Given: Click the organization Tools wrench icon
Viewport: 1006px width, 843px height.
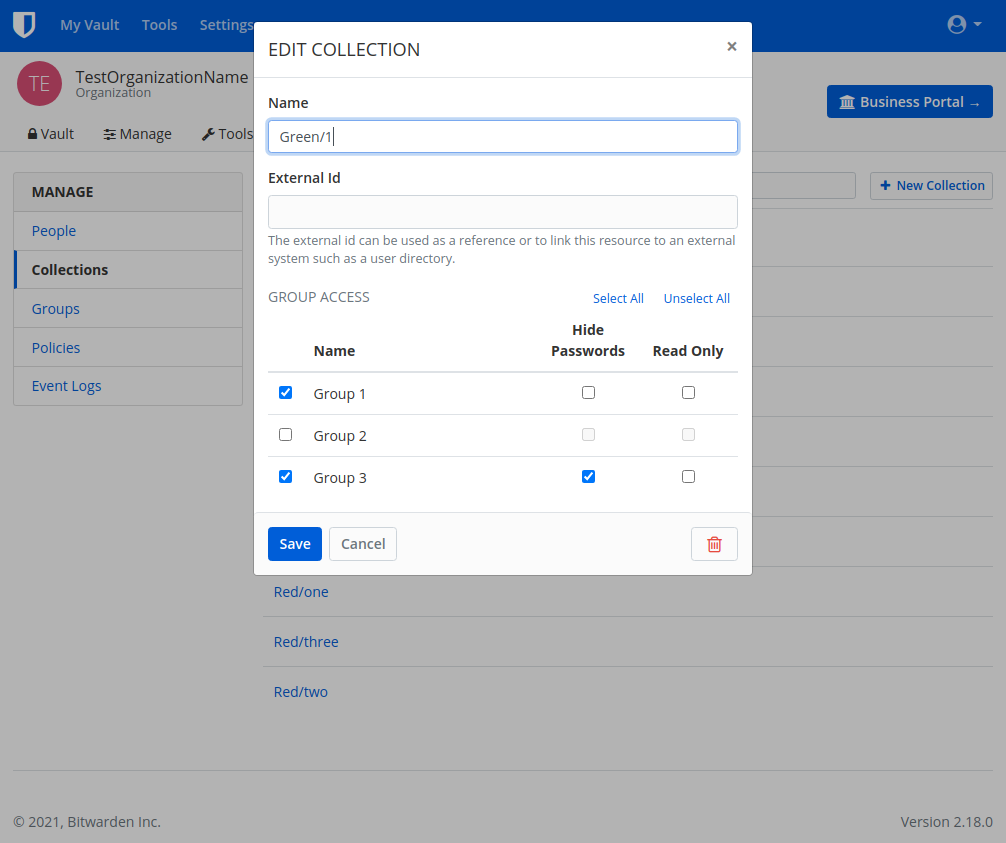Looking at the screenshot, I should 207,133.
